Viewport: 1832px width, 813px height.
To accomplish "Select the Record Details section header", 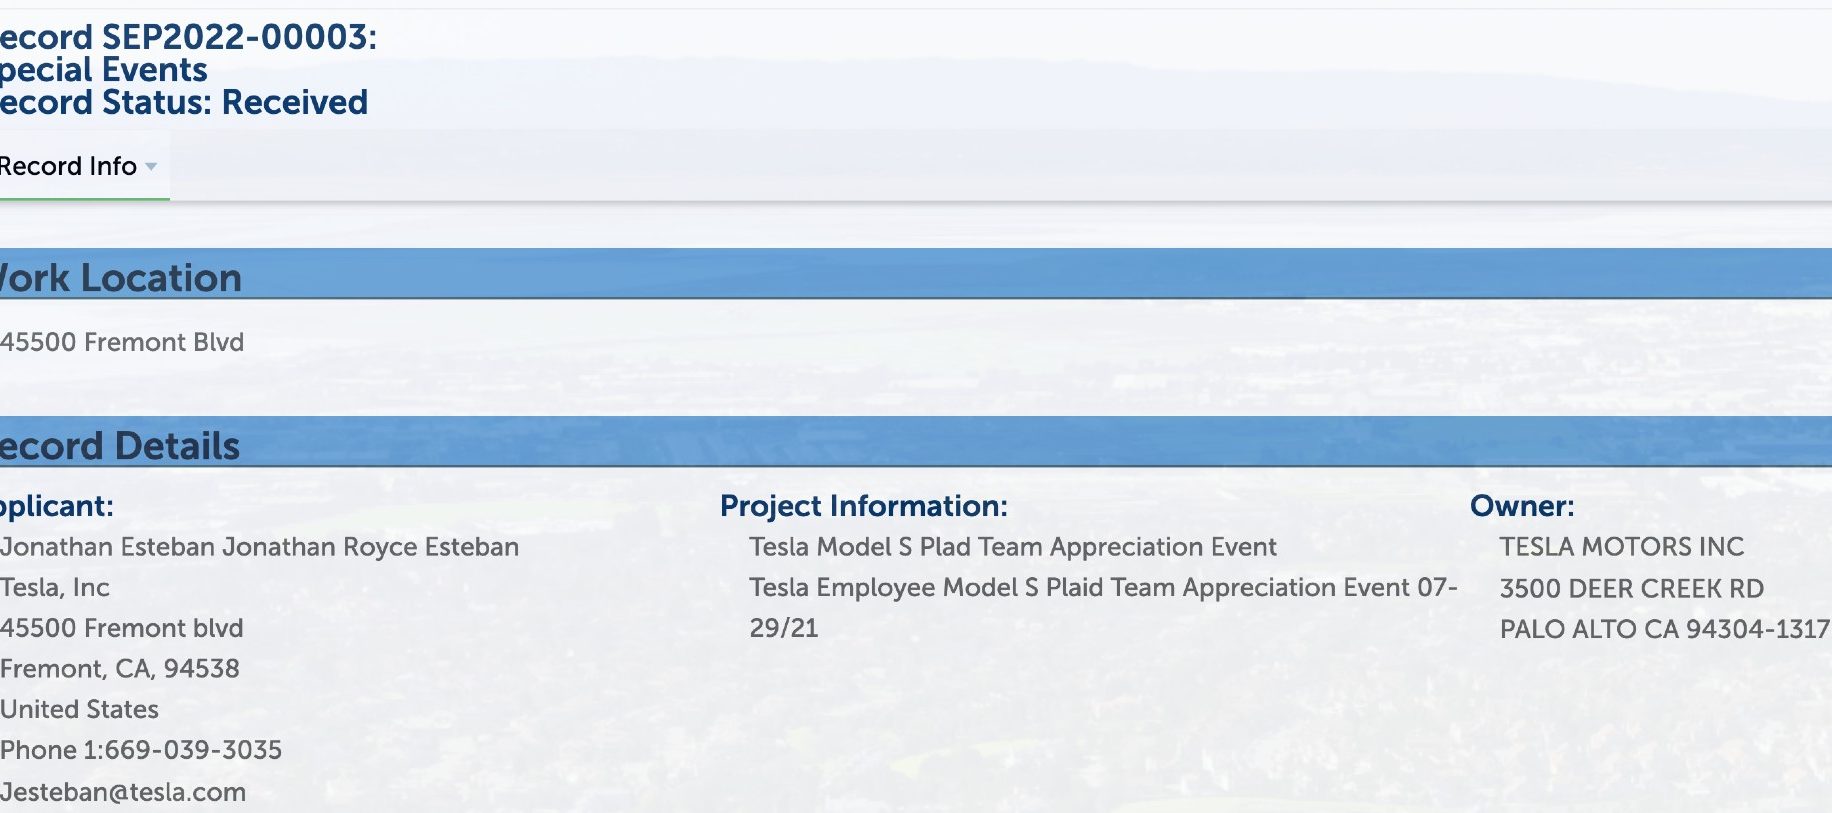I will tap(916, 442).
